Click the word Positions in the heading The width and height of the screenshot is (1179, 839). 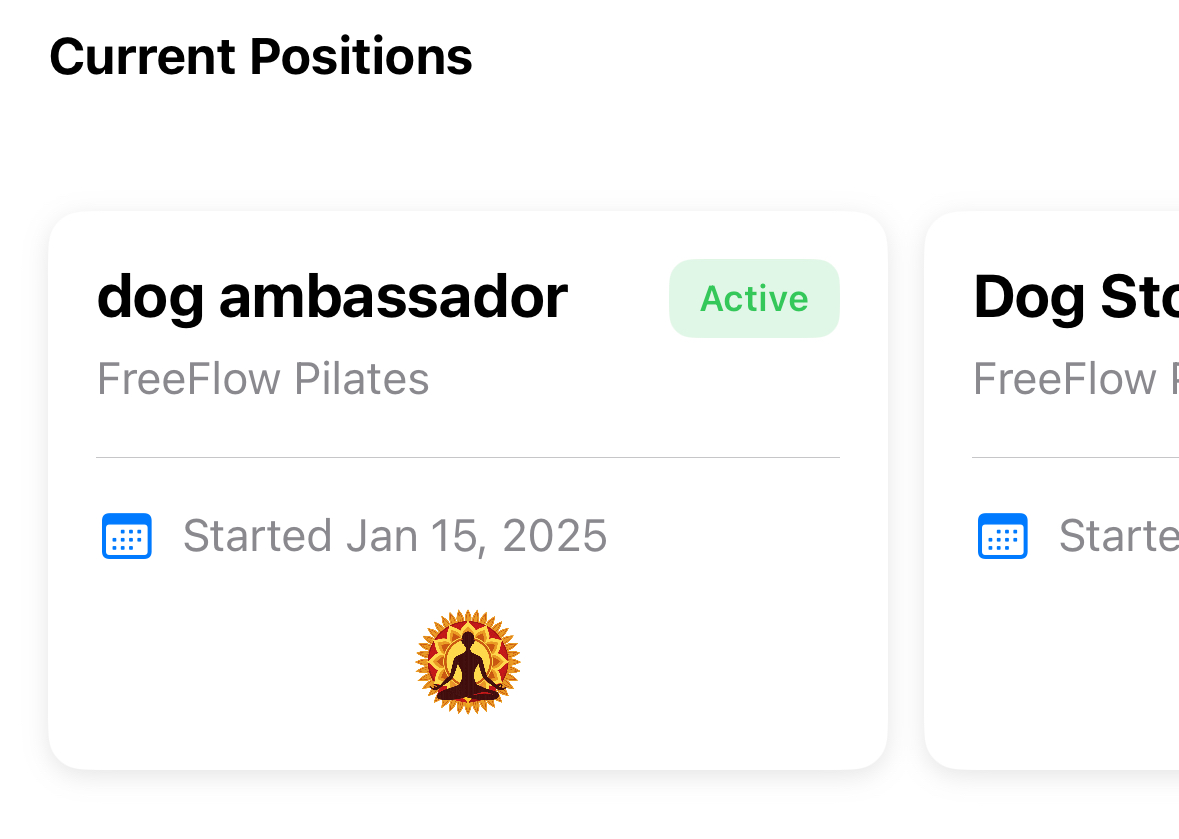(x=361, y=57)
